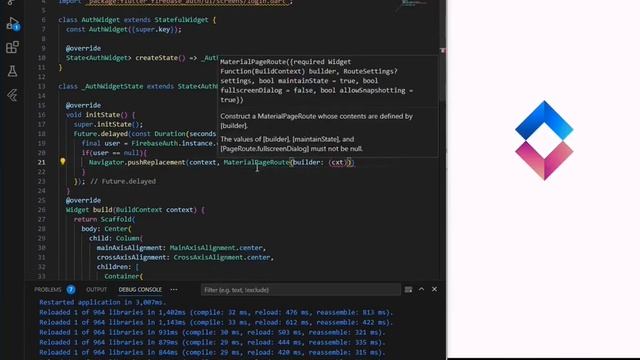The height and width of the screenshot is (360, 640).
Task: Maximize the panel with the chevron up
Action: tap(422, 289)
